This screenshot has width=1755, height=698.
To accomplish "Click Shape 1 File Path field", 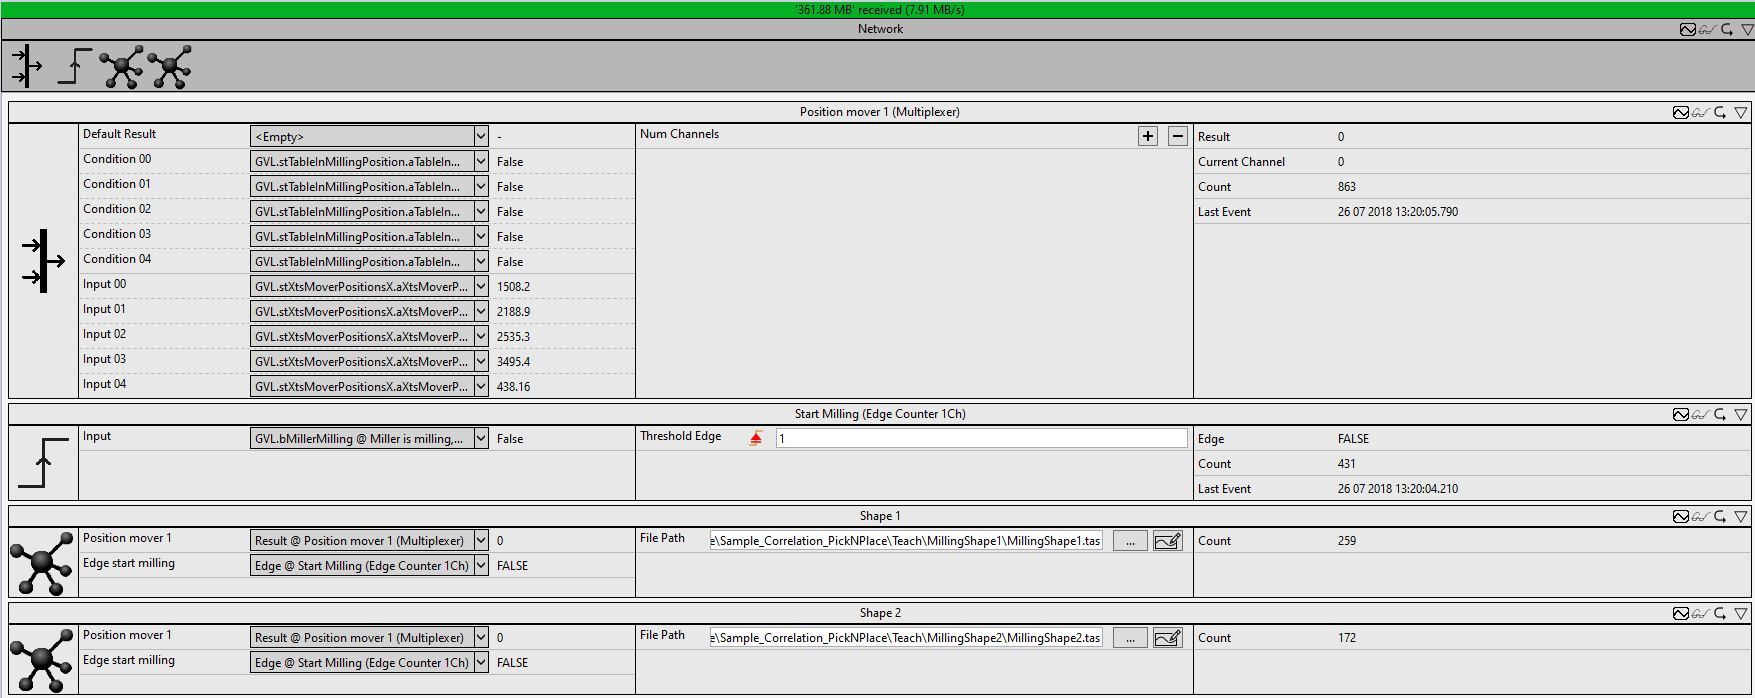I will coord(906,541).
